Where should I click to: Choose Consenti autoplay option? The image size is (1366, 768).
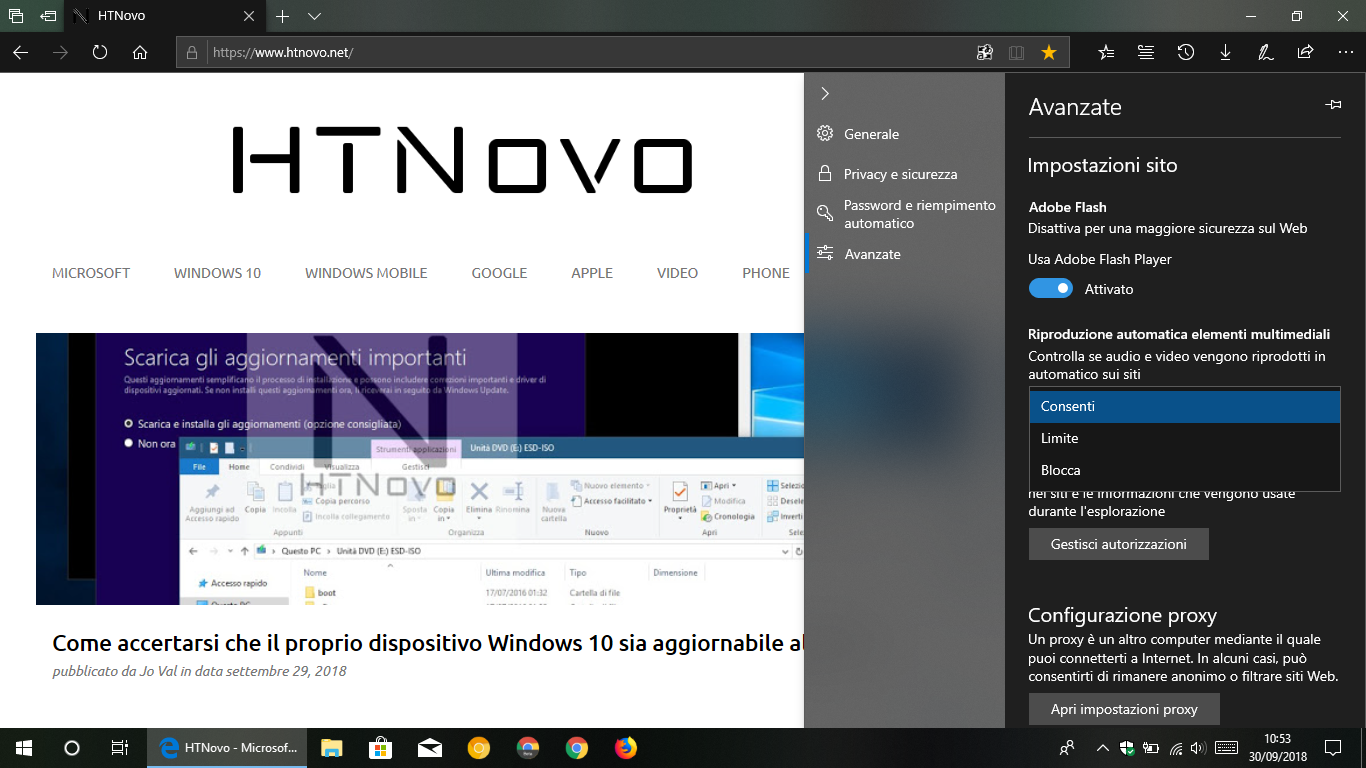tap(1185, 407)
